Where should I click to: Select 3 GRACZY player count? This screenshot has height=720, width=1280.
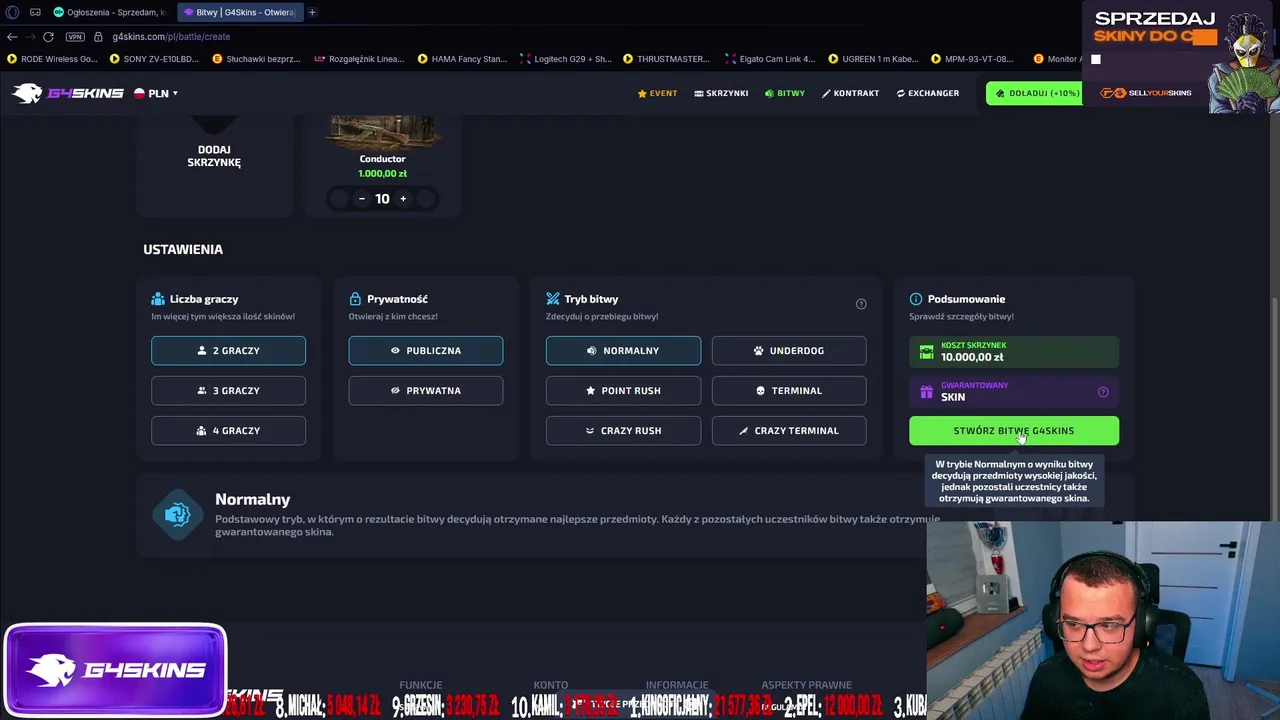[x=228, y=391]
